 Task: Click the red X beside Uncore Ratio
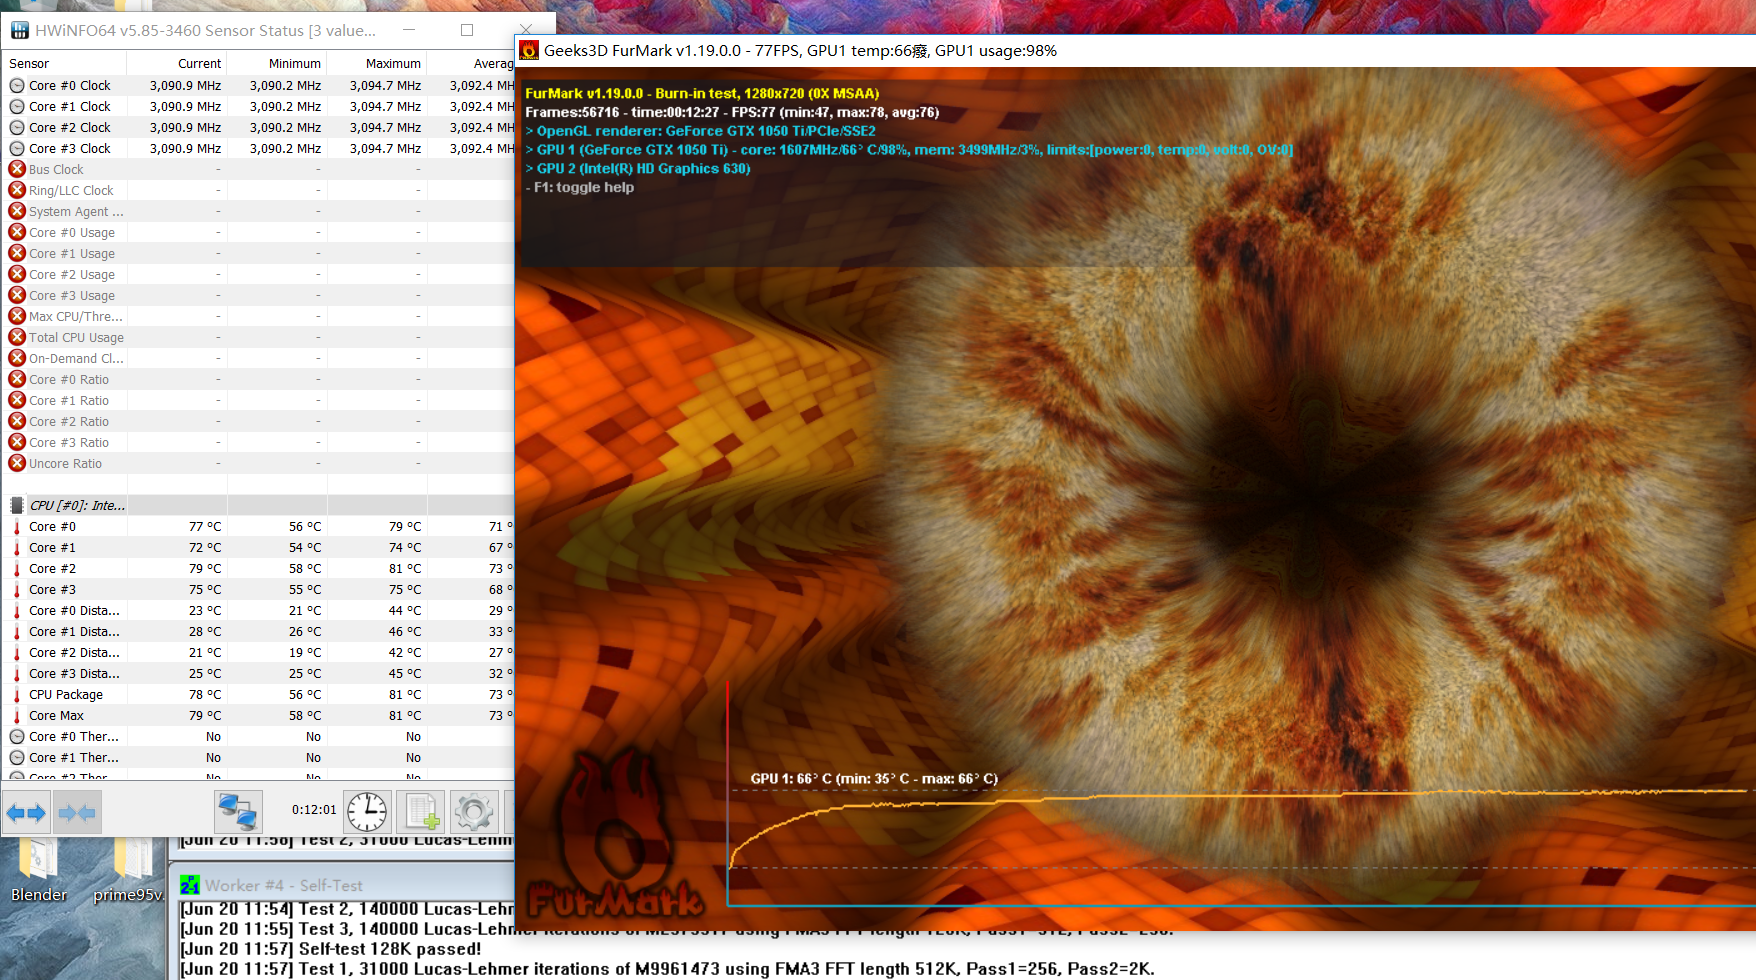17,463
